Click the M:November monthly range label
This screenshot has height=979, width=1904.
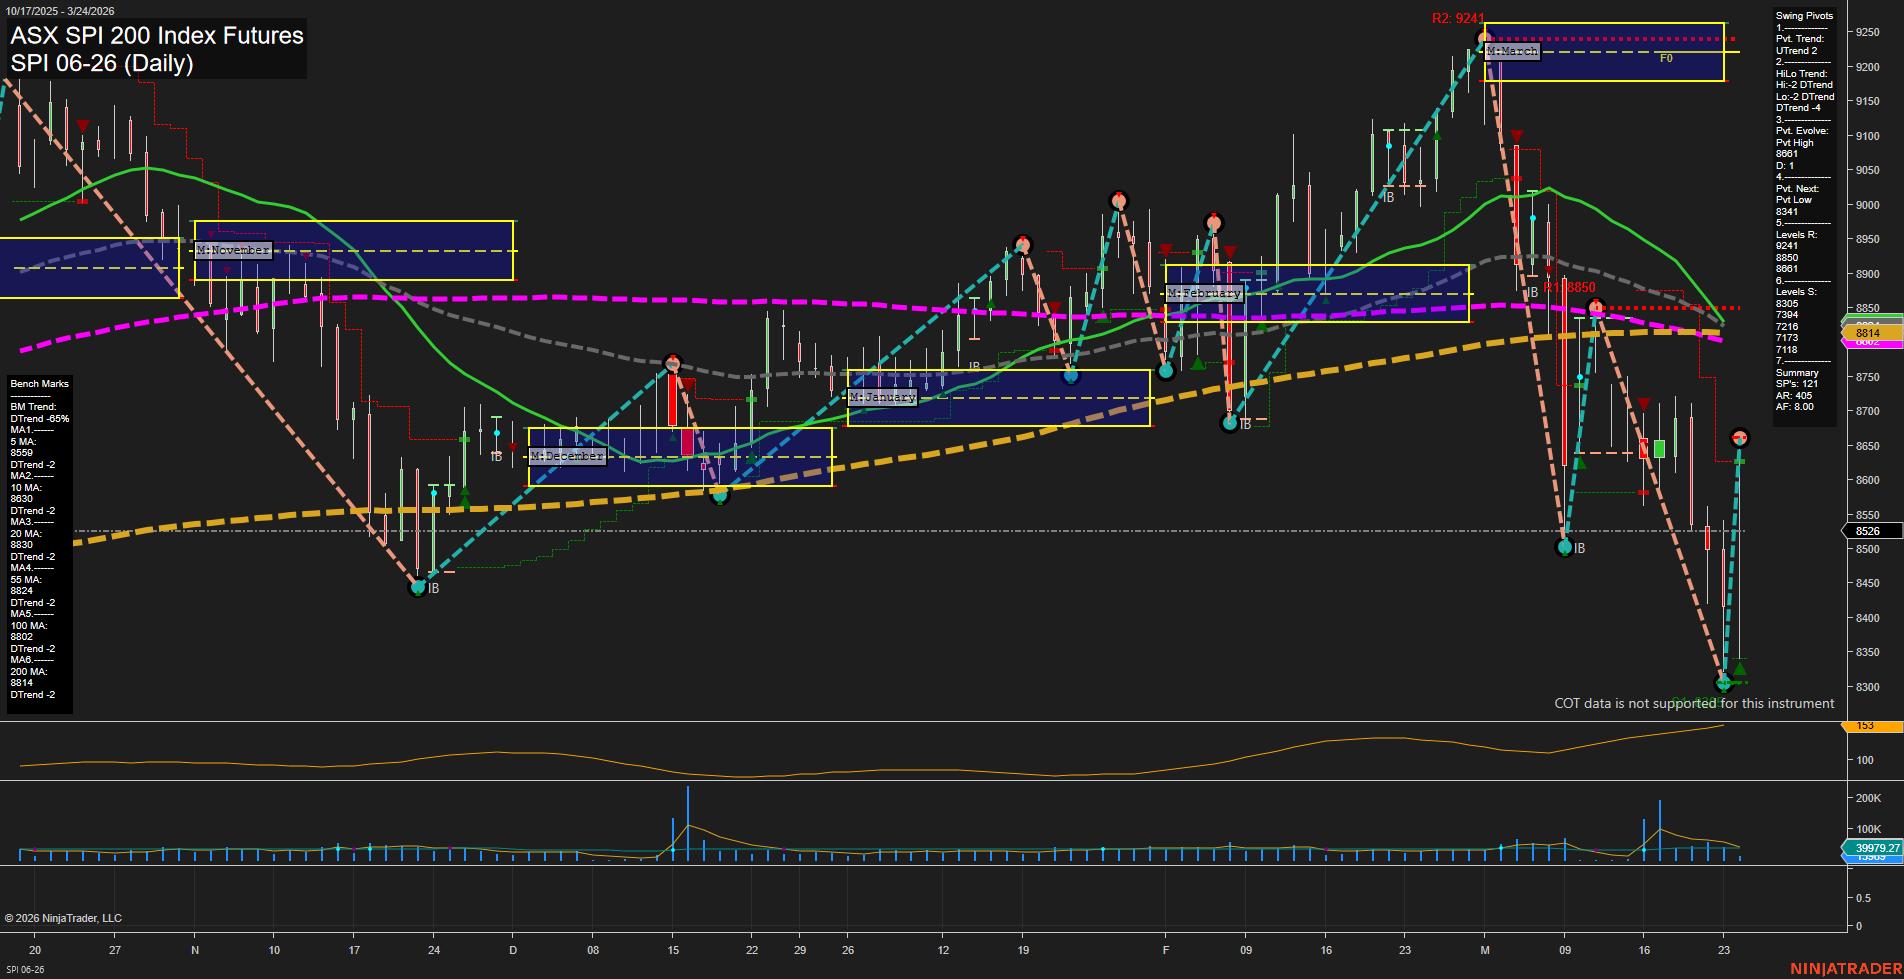pyautogui.click(x=233, y=250)
